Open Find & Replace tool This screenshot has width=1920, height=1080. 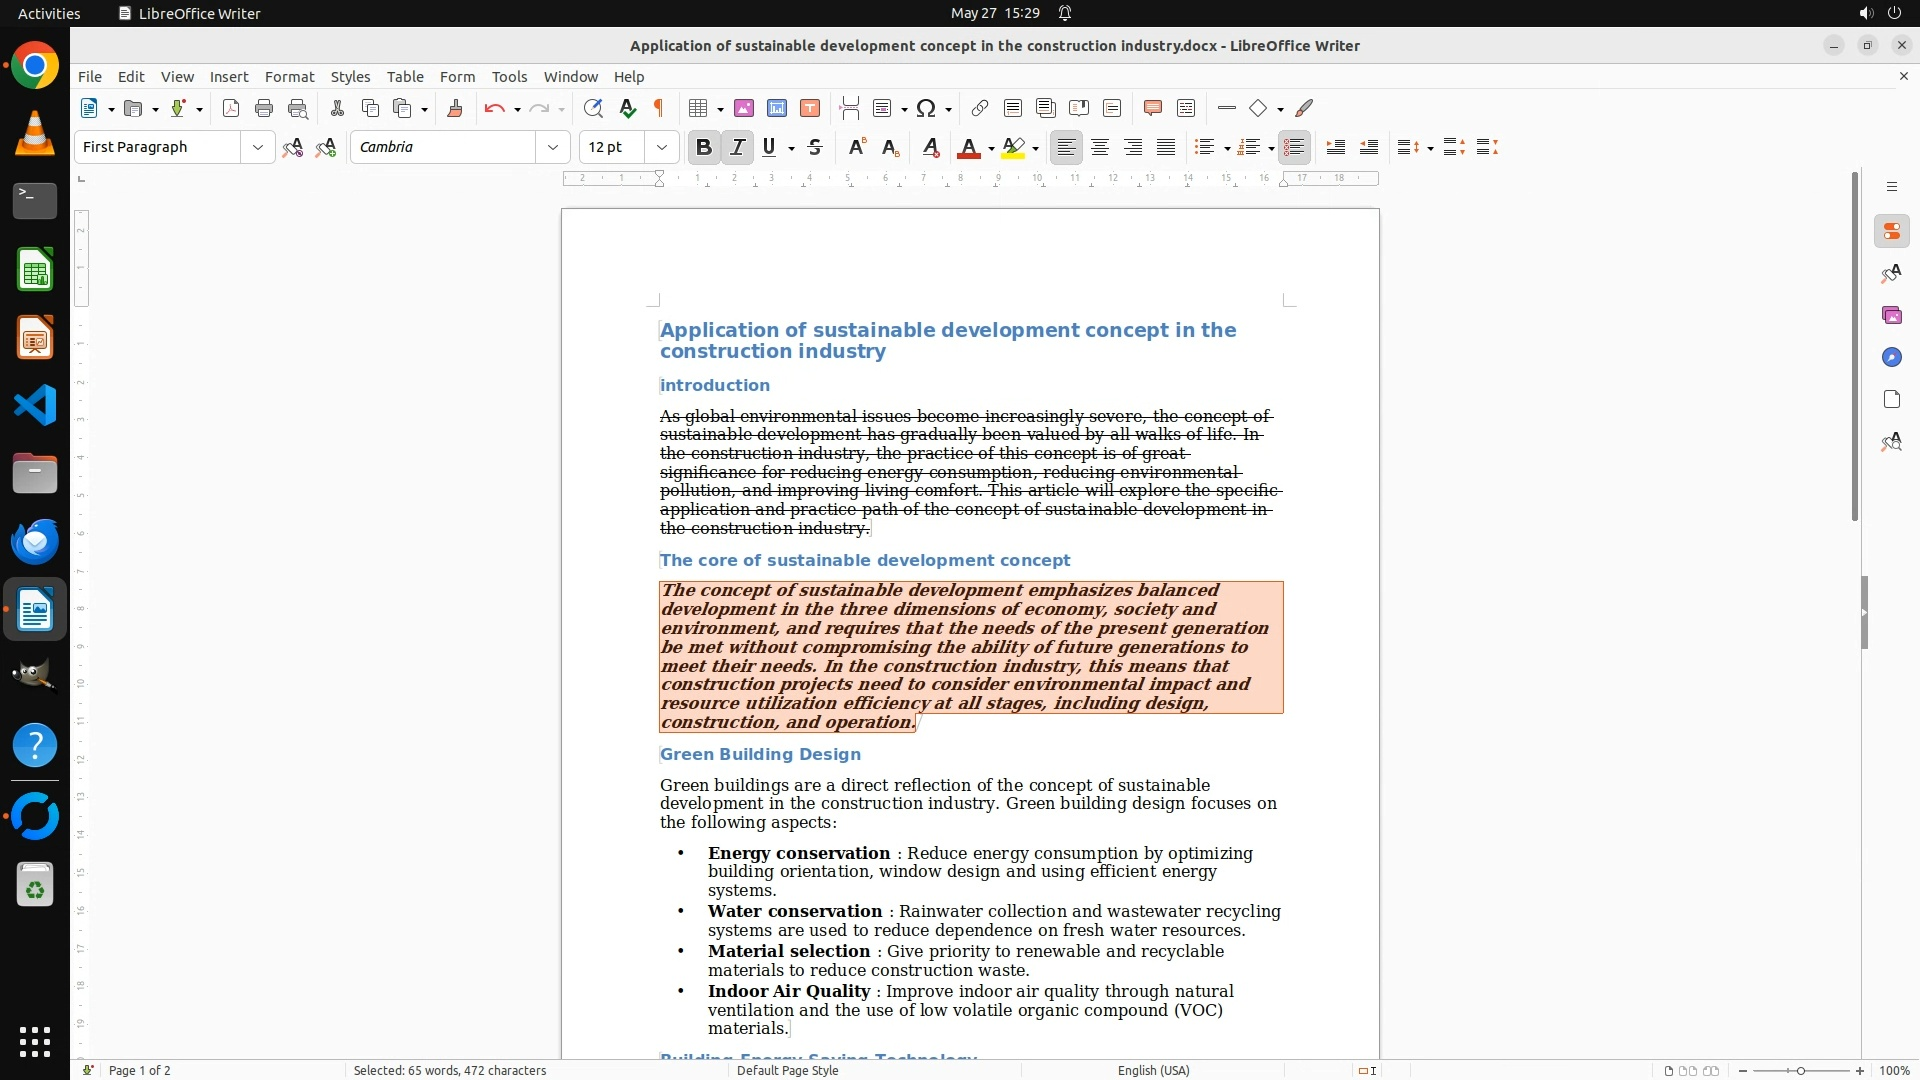point(593,109)
